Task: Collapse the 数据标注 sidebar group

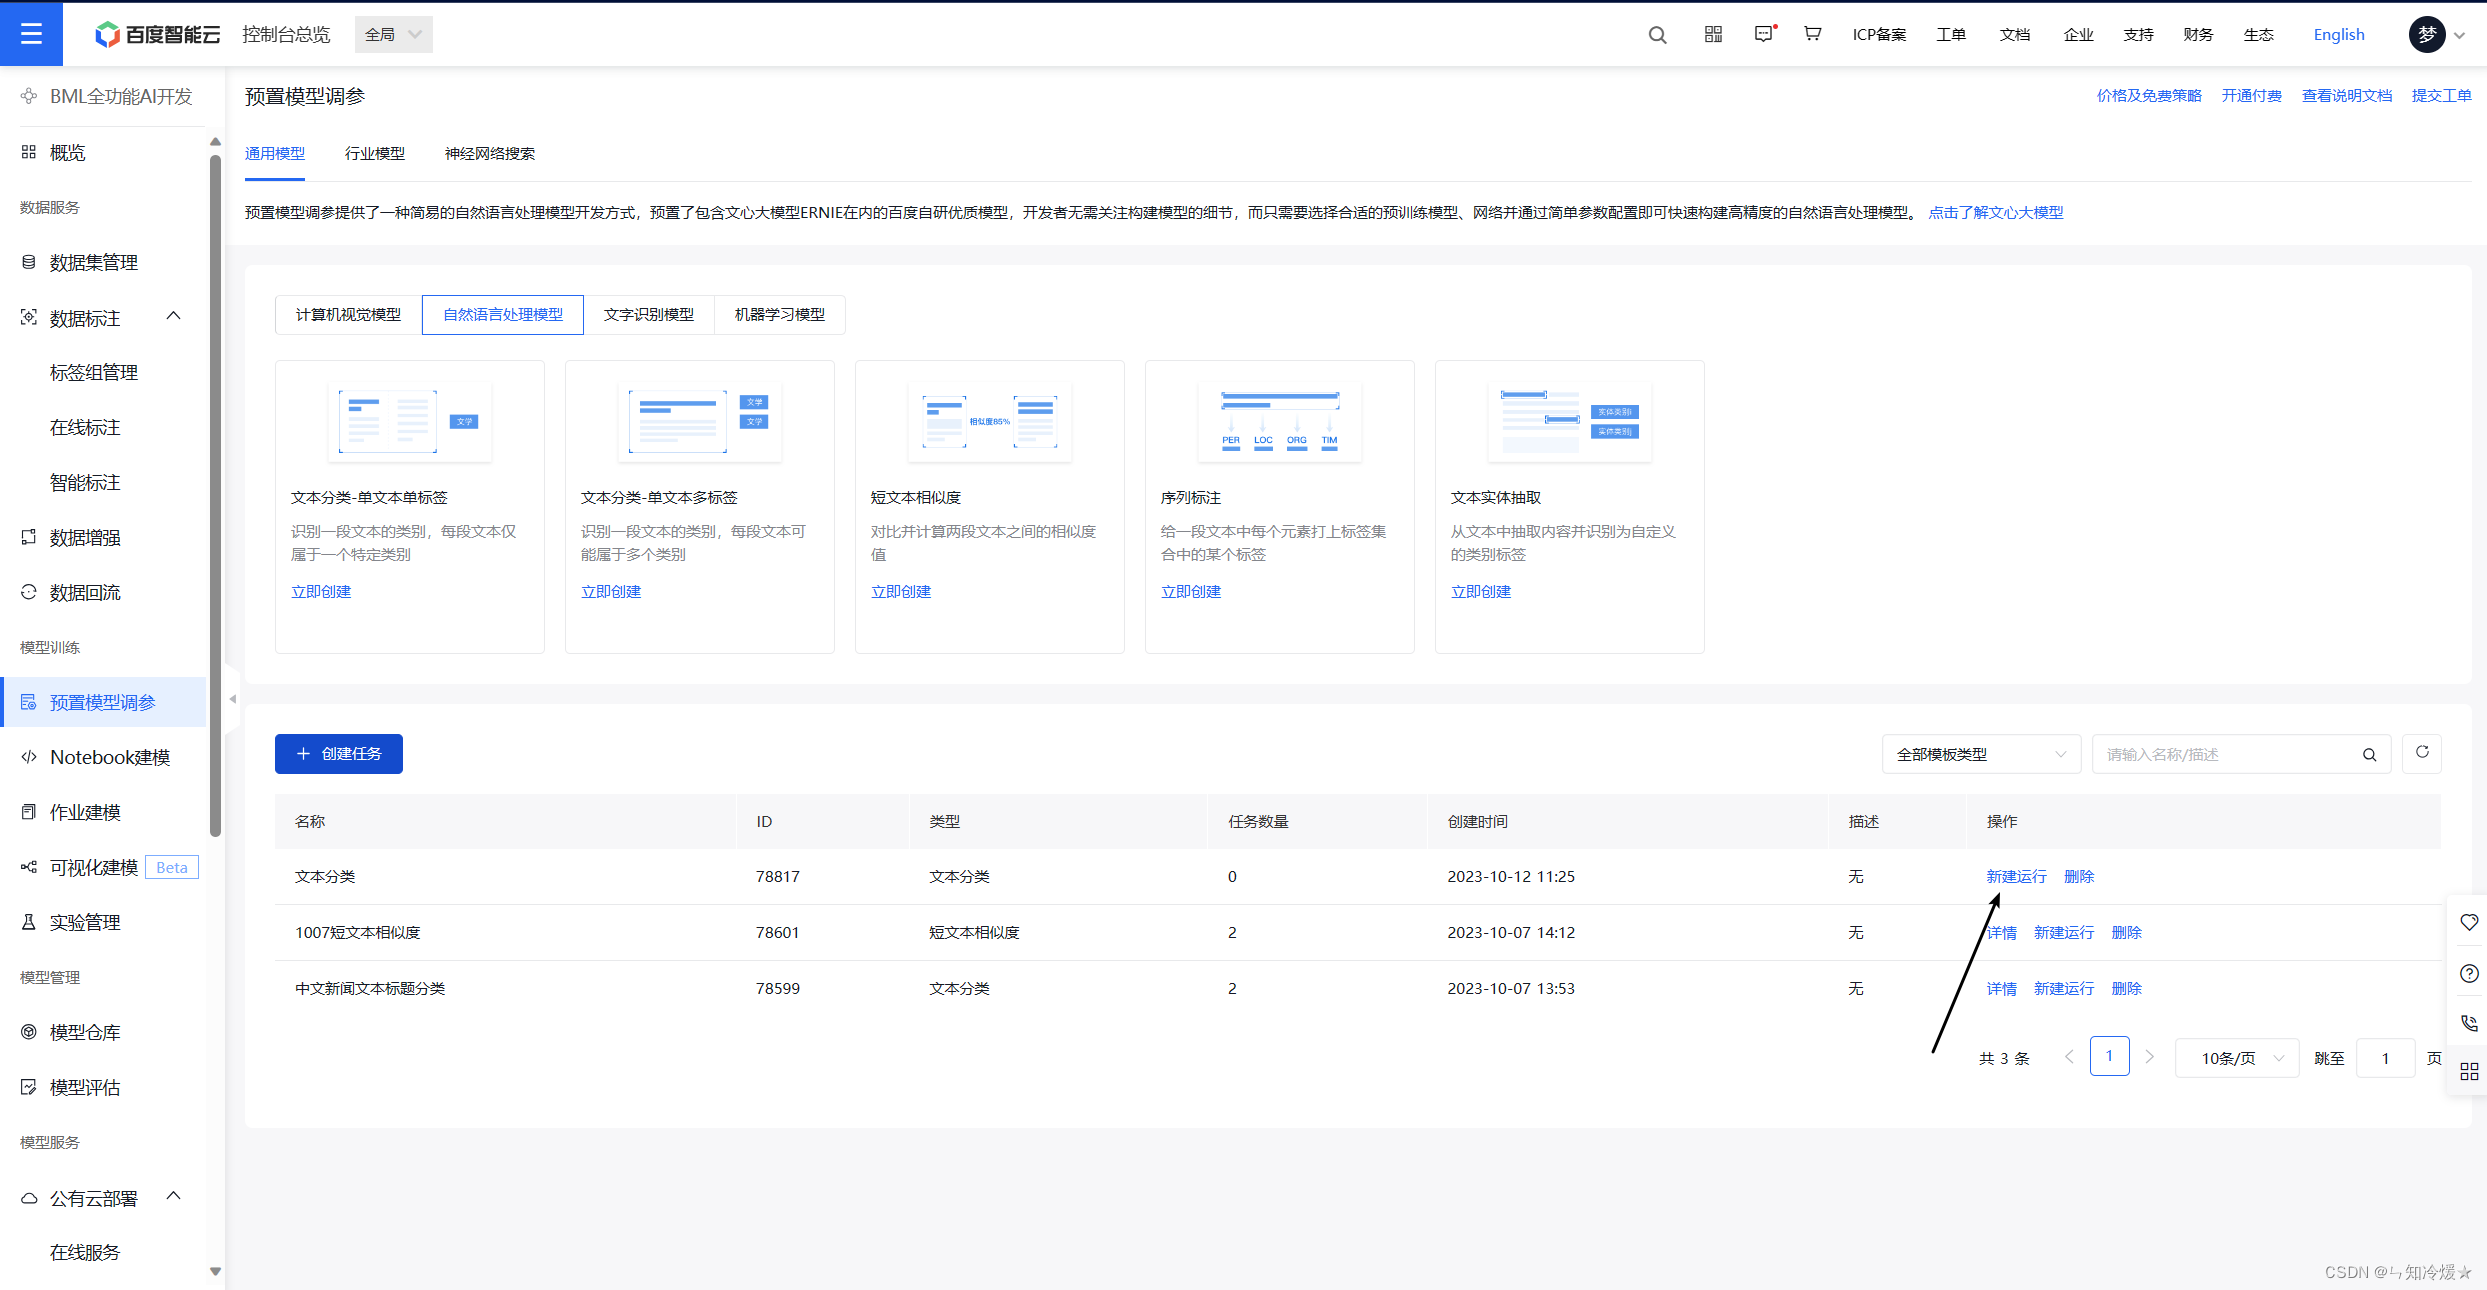Action: click(x=173, y=317)
